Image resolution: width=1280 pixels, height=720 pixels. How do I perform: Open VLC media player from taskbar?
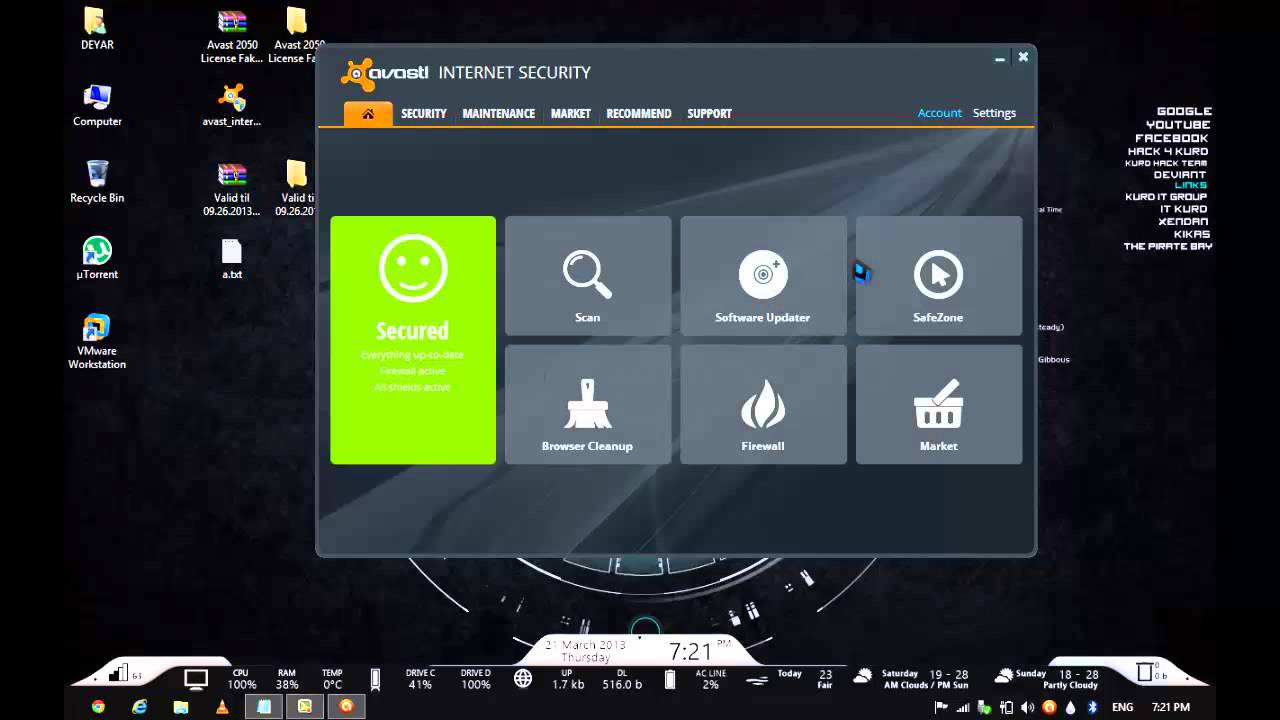[x=222, y=707]
